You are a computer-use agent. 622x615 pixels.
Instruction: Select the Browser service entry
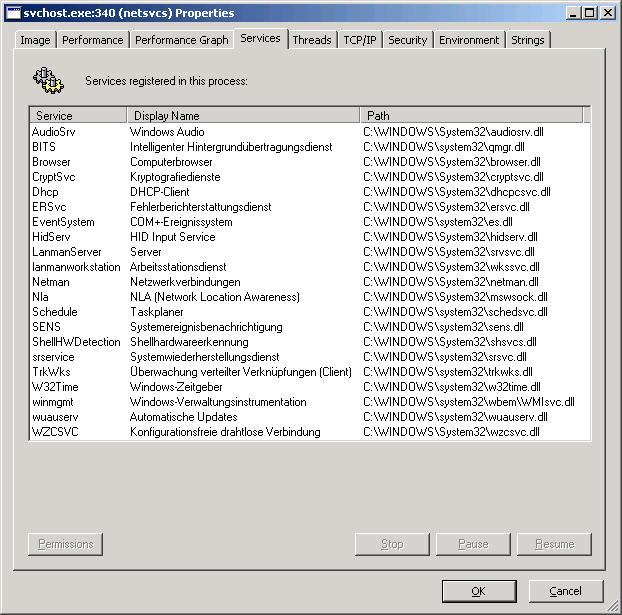pos(309,162)
